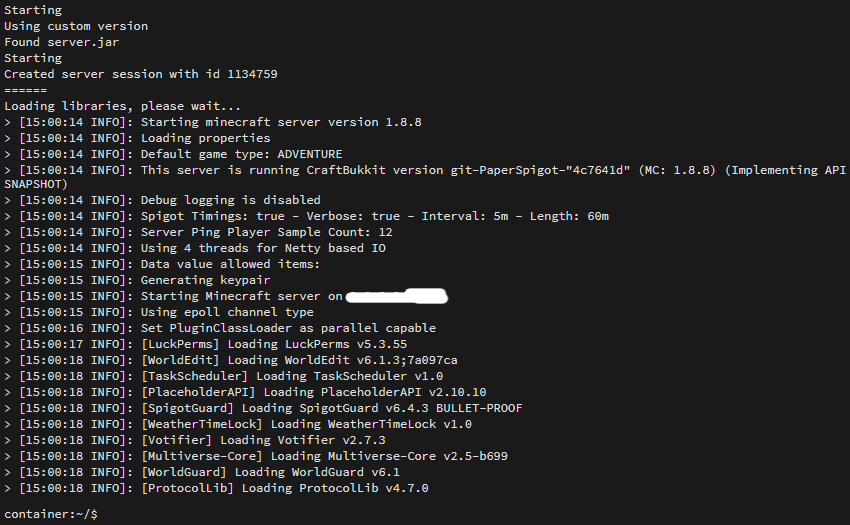Click the Spigot Timings log line
This screenshot has width=850, height=525.
375,216
